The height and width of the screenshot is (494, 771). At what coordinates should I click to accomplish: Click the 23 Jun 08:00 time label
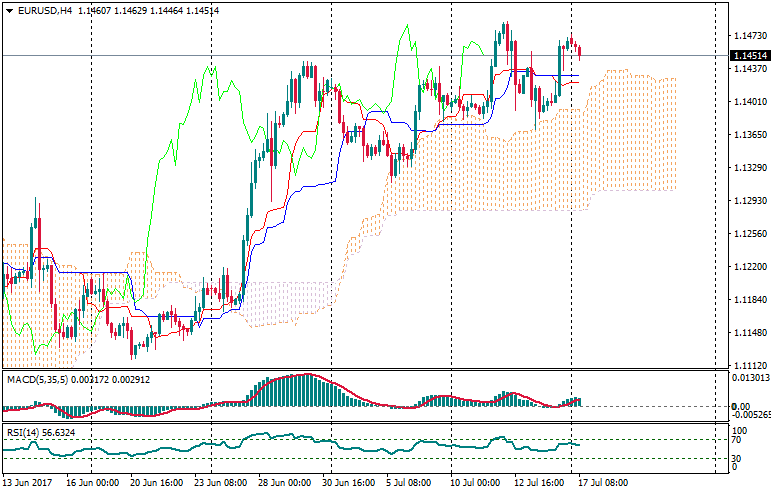click(x=219, y=482)
